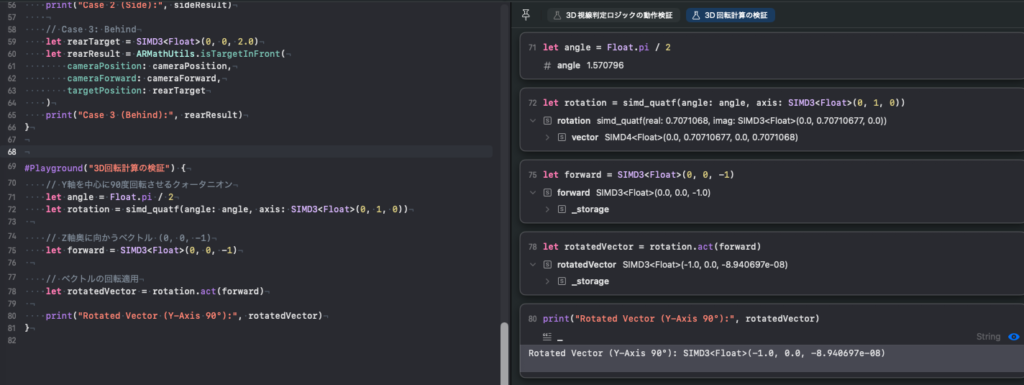Click struct icon of _storage under rotatedVector
Viewport: 1024px width, 385px height.
562,281
